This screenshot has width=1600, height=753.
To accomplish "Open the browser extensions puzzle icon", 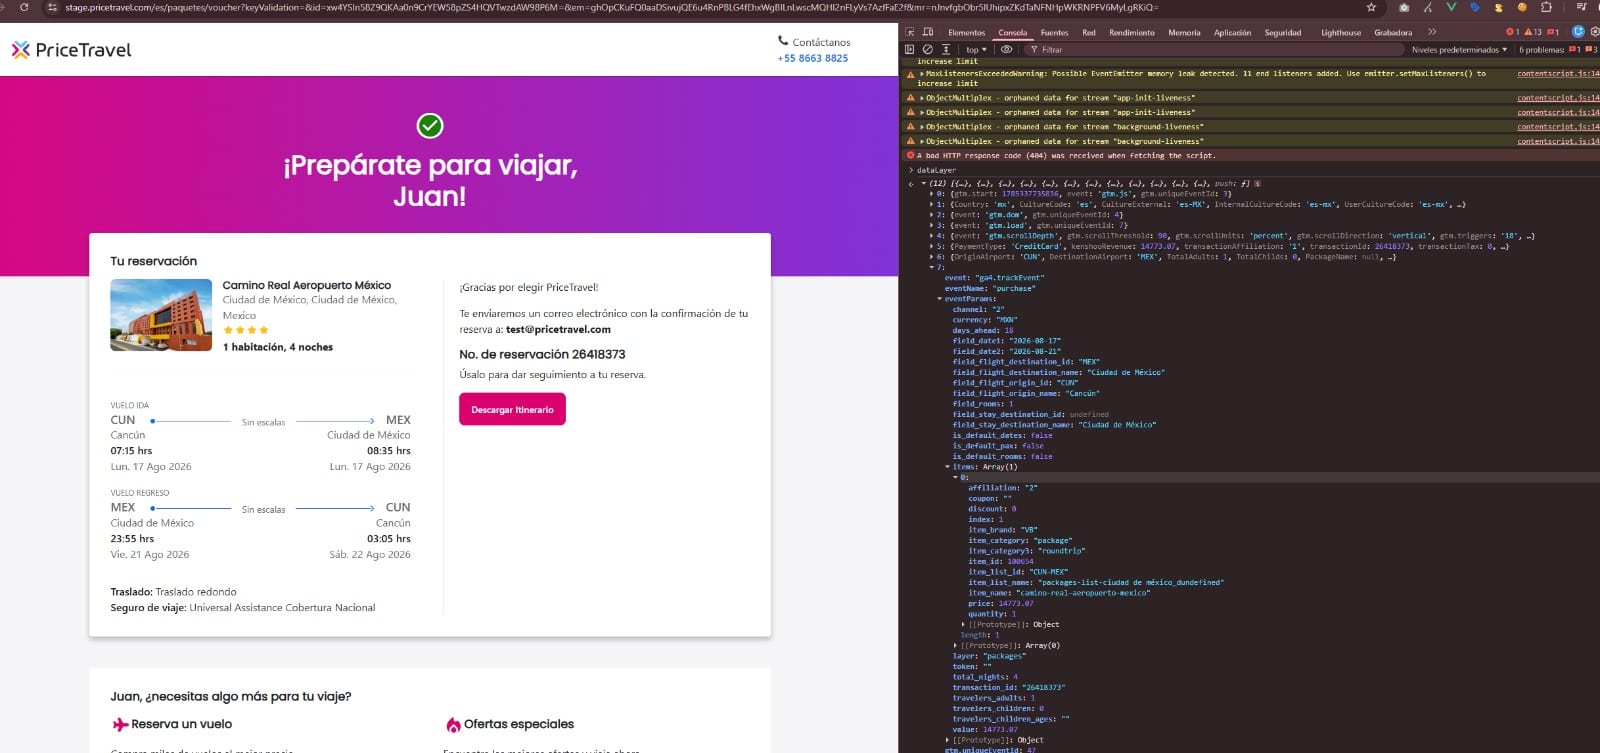I will tap(1546, 7).
